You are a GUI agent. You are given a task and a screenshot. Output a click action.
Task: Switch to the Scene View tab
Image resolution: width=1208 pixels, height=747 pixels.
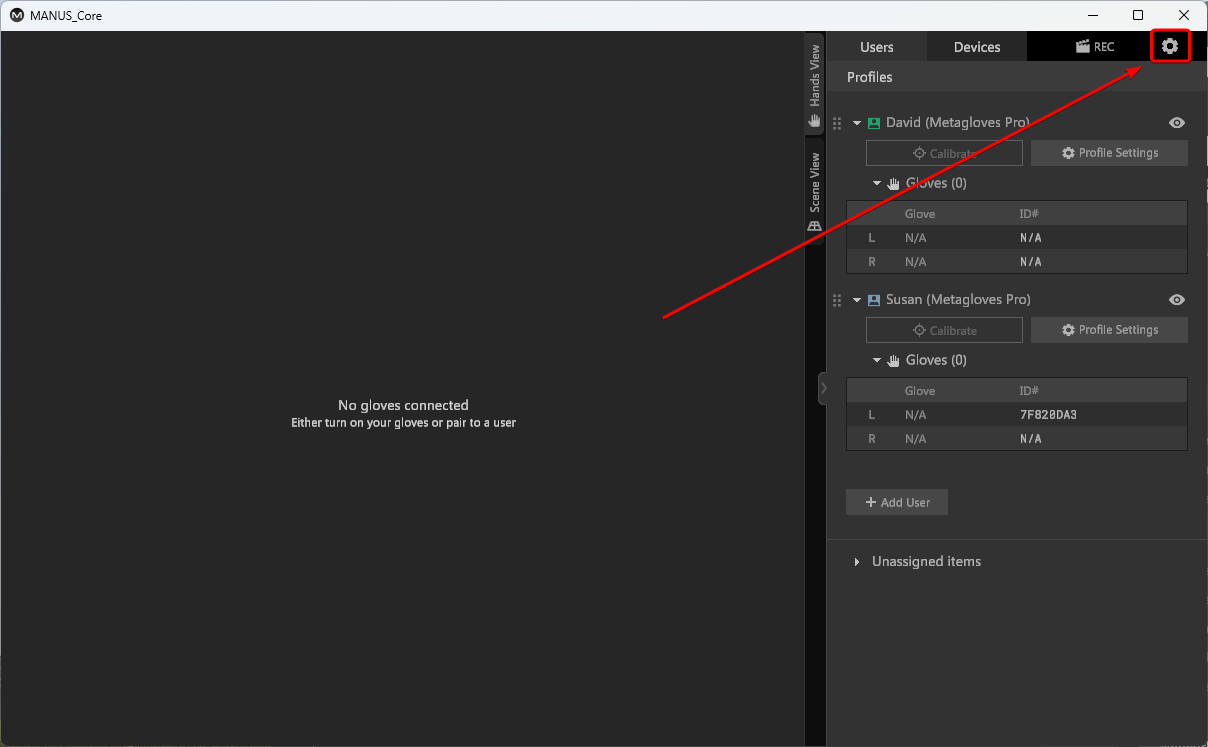(815, 192)
